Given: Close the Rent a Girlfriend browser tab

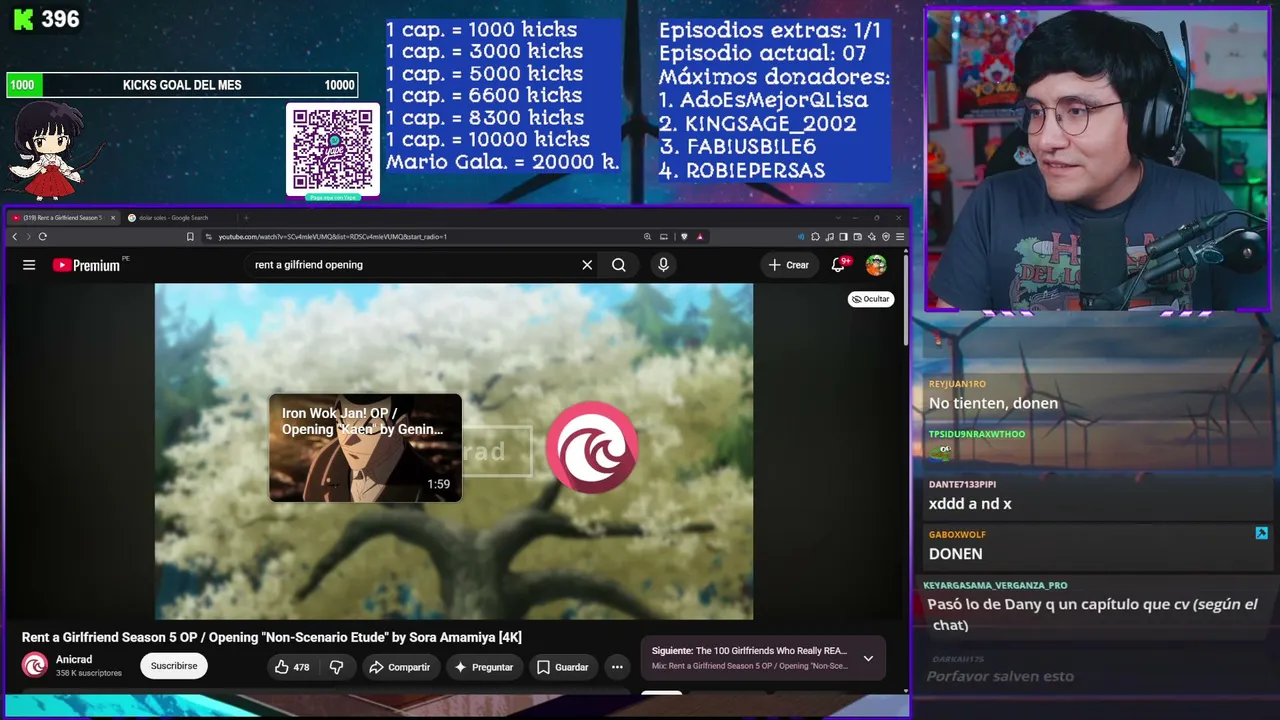Looking at the screenshot, I should coord(113,218).
